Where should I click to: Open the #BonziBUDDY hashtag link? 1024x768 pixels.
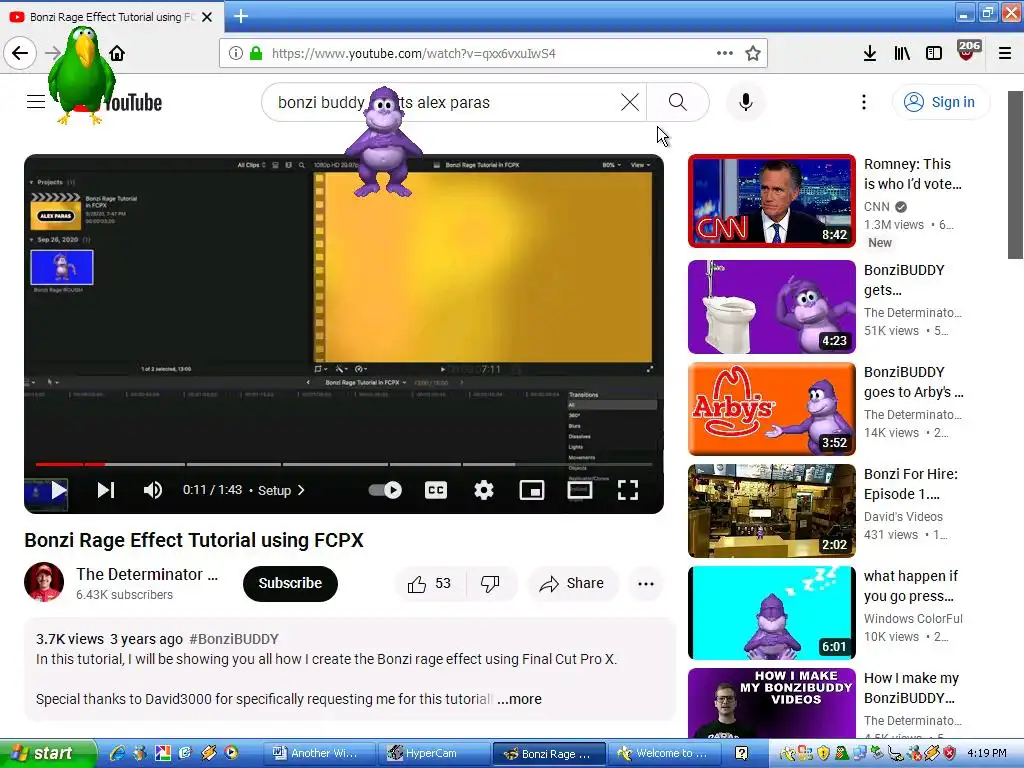coord(234,639)
